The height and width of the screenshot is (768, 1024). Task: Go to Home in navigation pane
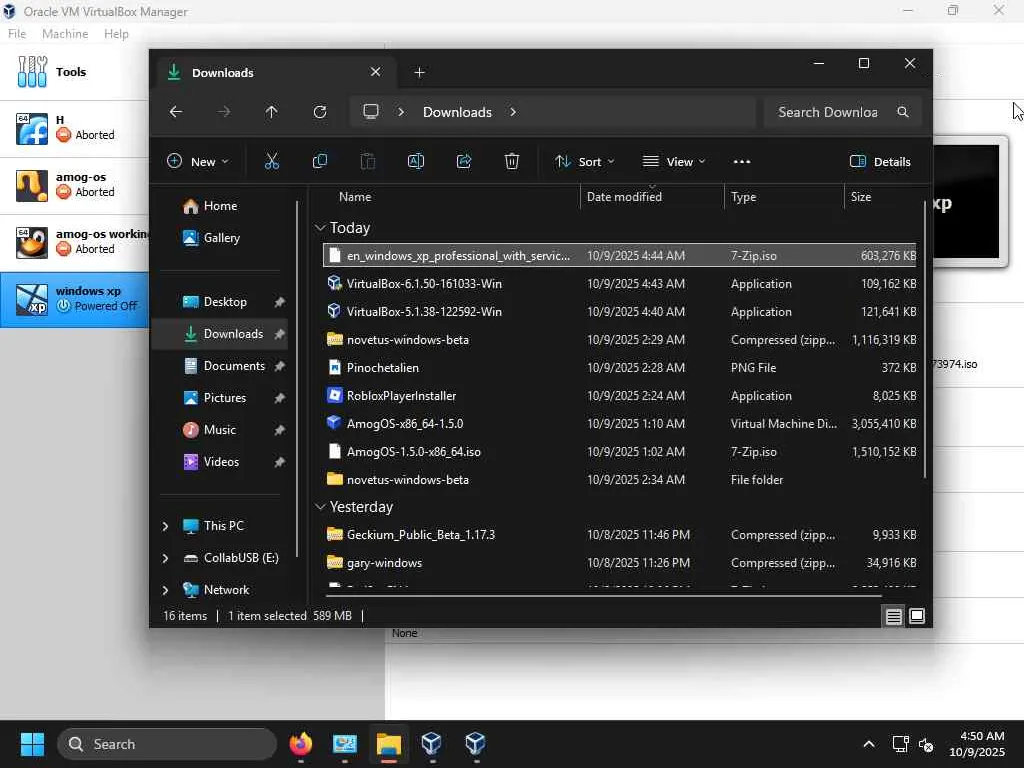point(220,206)
